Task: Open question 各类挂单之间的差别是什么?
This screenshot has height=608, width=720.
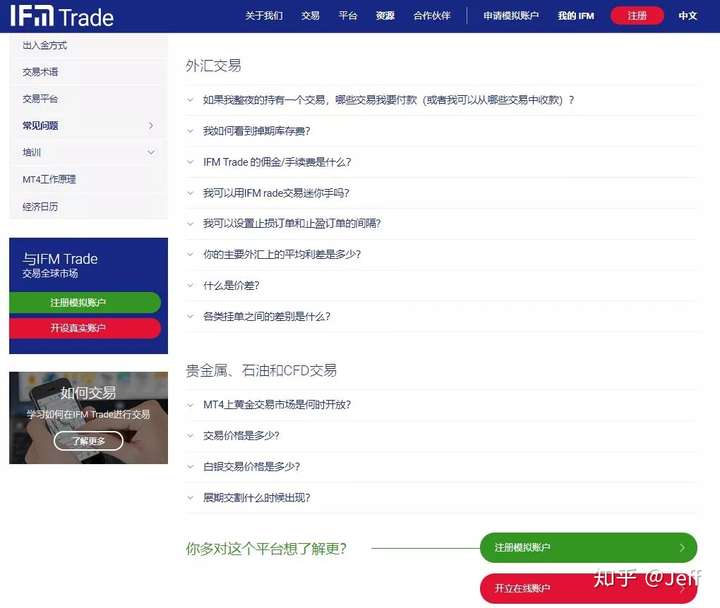Action: click(267, 316)
